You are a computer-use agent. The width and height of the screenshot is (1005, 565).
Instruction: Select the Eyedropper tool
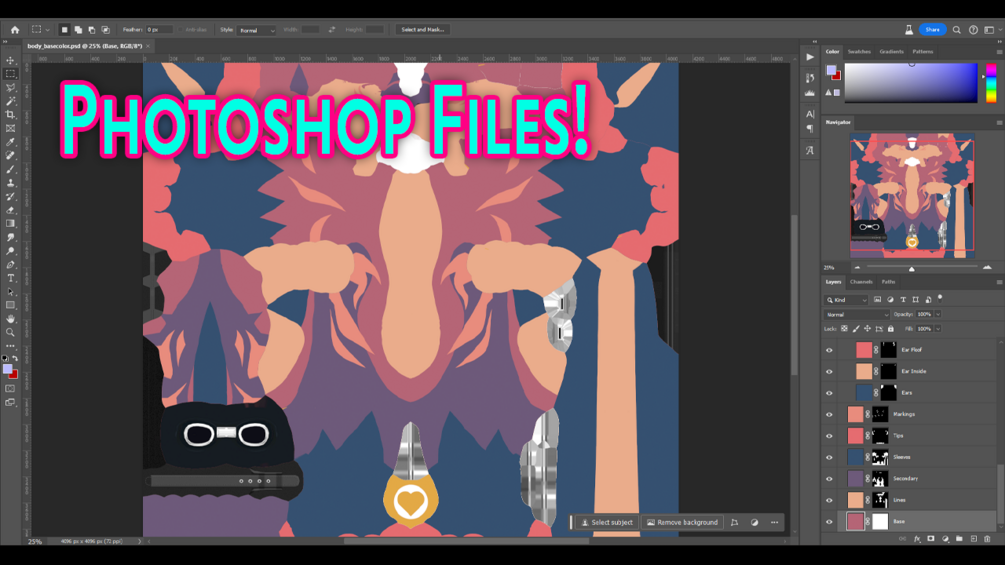tap(10, 142)
